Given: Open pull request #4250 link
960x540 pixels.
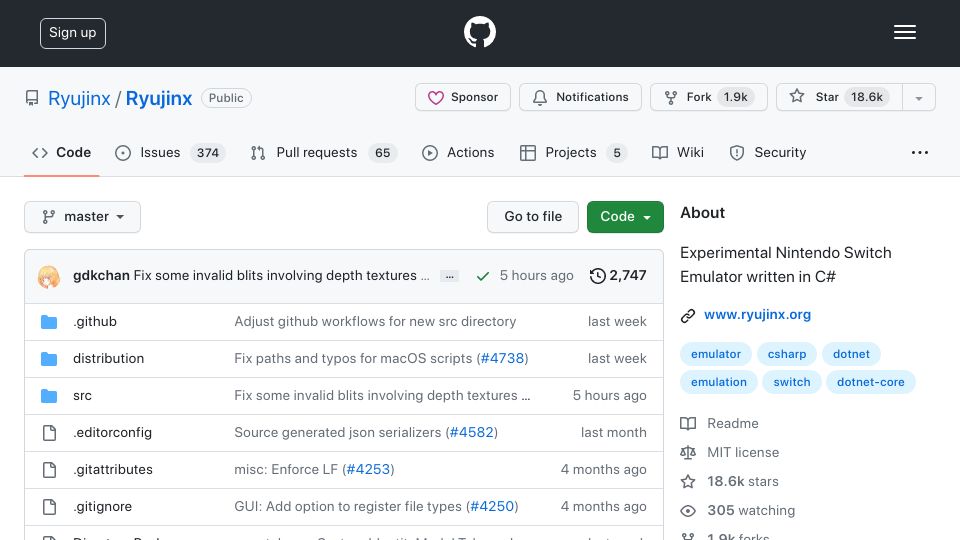Looking at the screenshot, I should (x=492, y=506).
